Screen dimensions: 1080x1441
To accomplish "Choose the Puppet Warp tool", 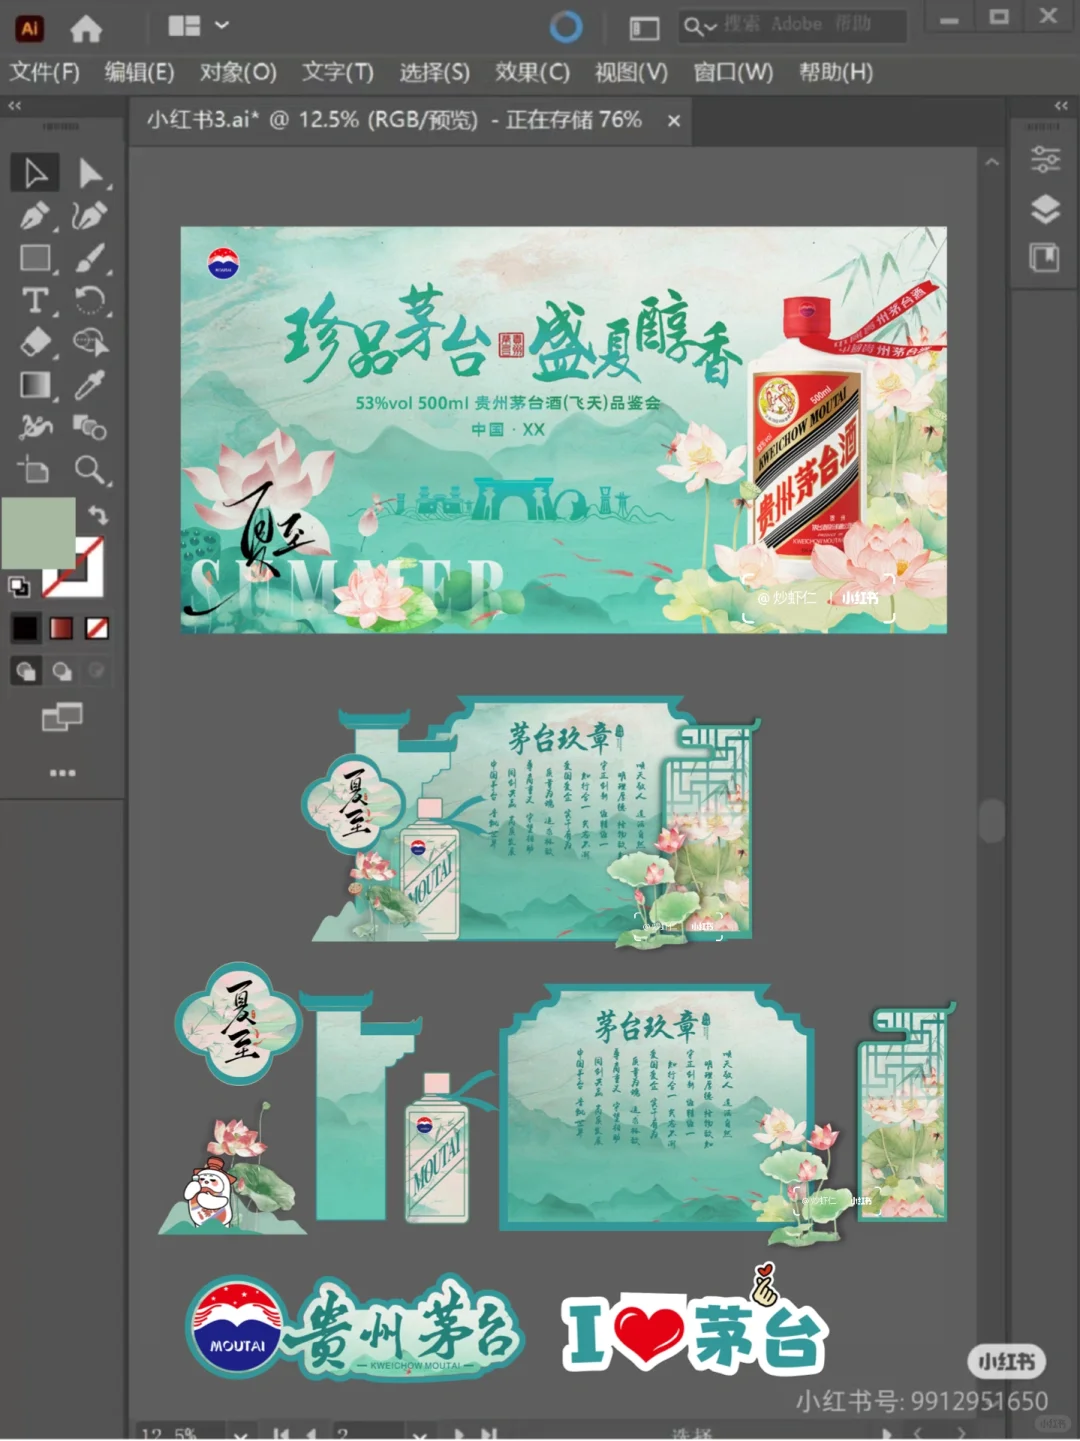I will pyautogui.click(x=35, y=427).
